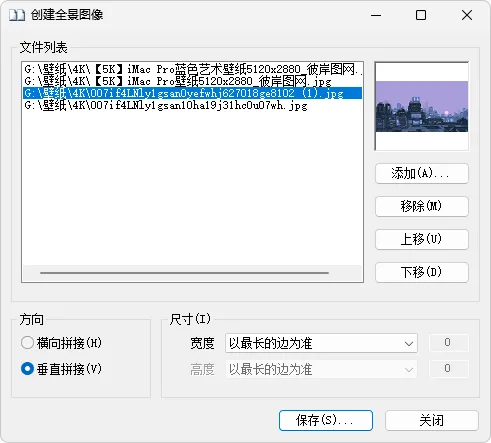
Task: Click the panorama dialog title bar icon
Action: [x=17, y=15]
